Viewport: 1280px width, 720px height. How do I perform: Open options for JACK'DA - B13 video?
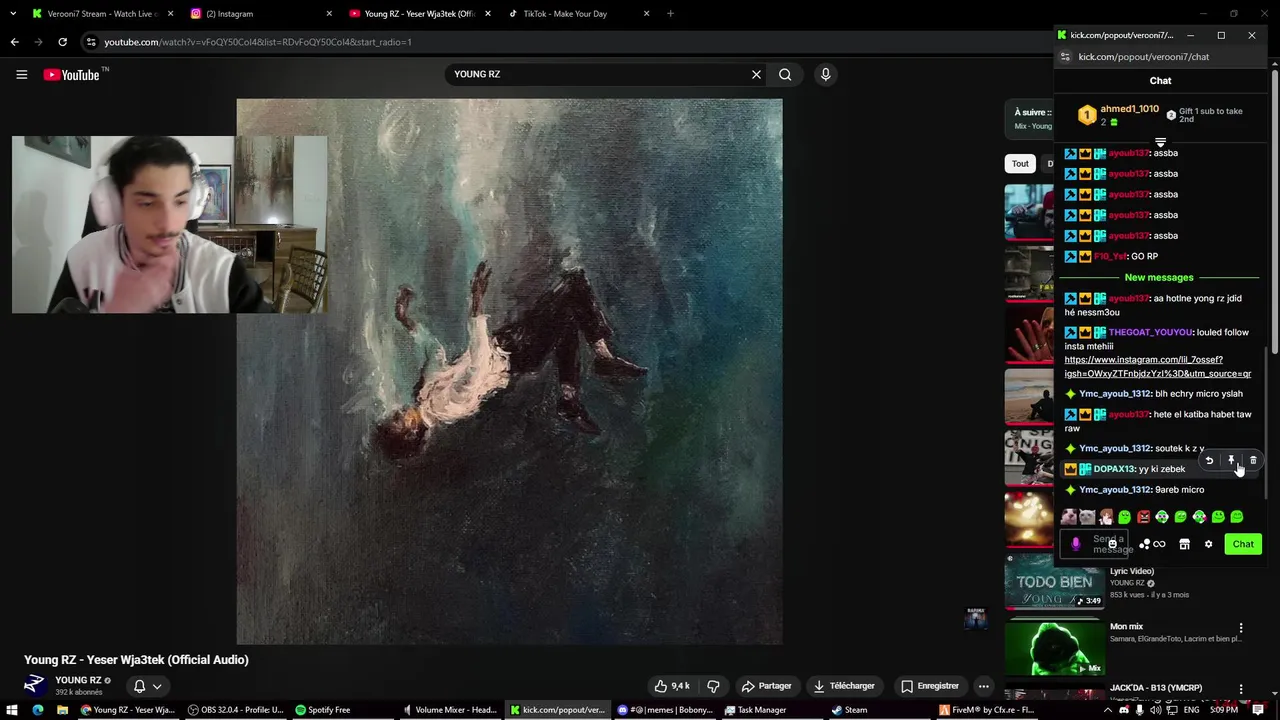(x=1241, y=689)
